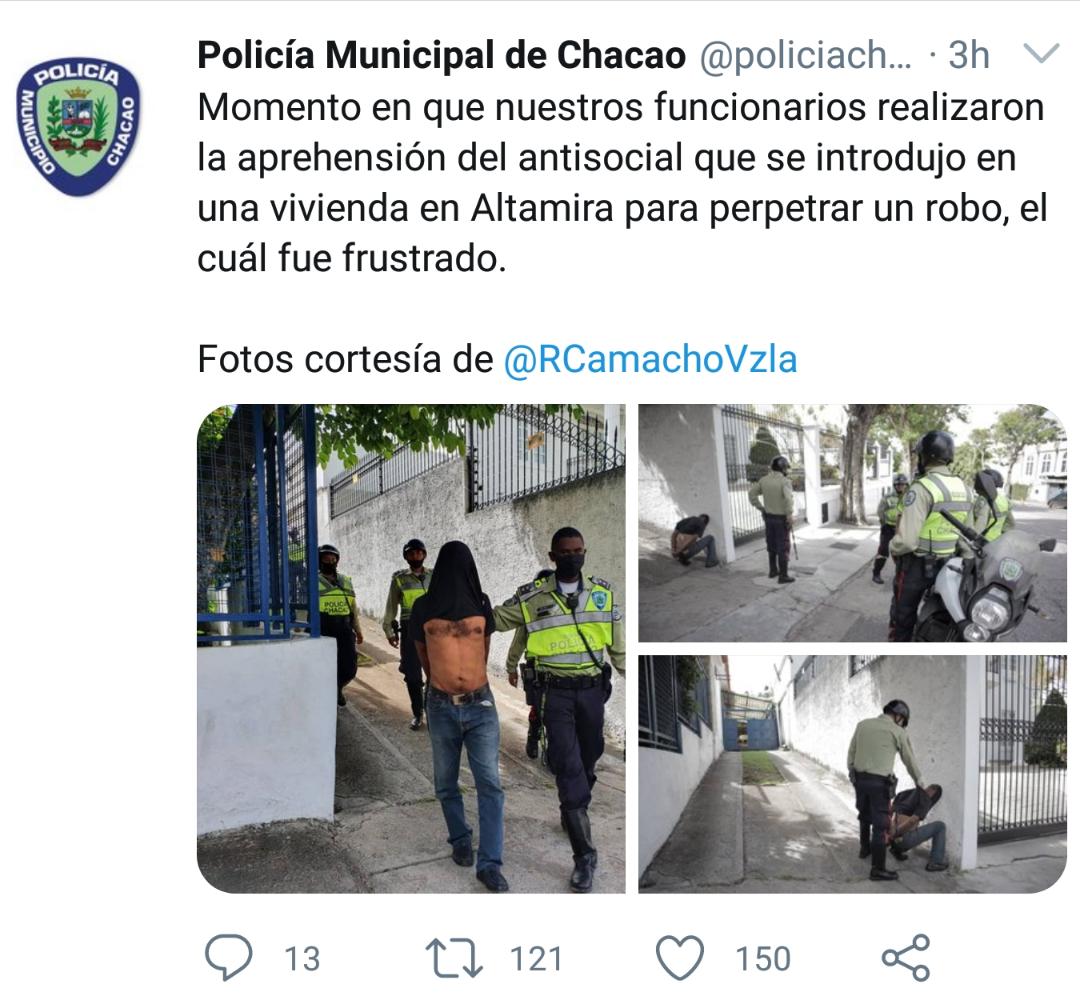Open the 3h timestamp
The height and width of the screenshot is (1008, 1080).
coord(968,55)
